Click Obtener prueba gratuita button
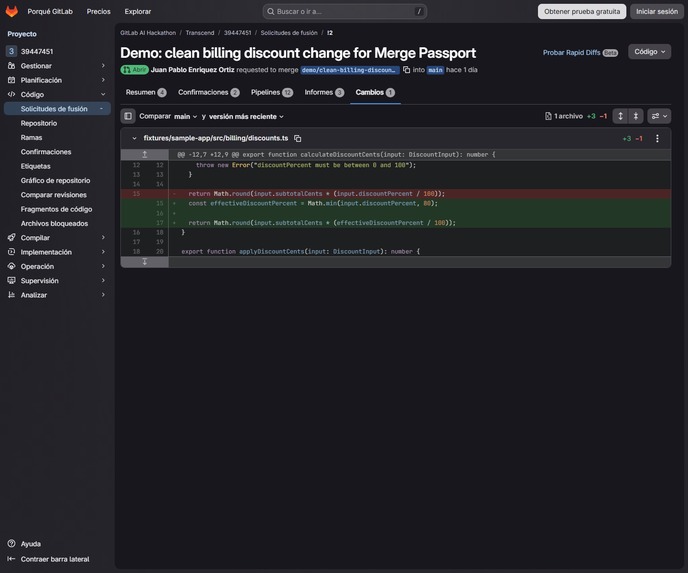688x573 pixels. pos(582,11)
